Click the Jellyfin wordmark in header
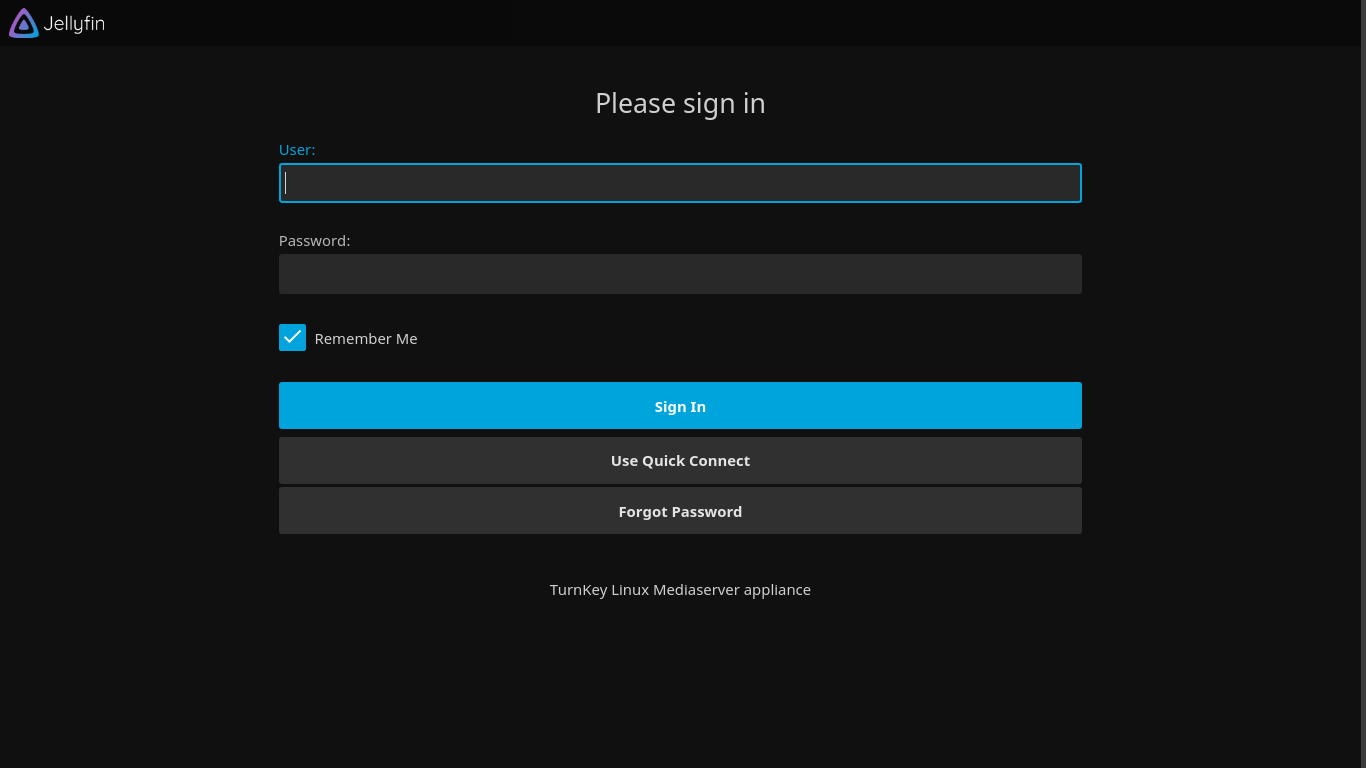The image size is (1366, 768). [74, 23]
